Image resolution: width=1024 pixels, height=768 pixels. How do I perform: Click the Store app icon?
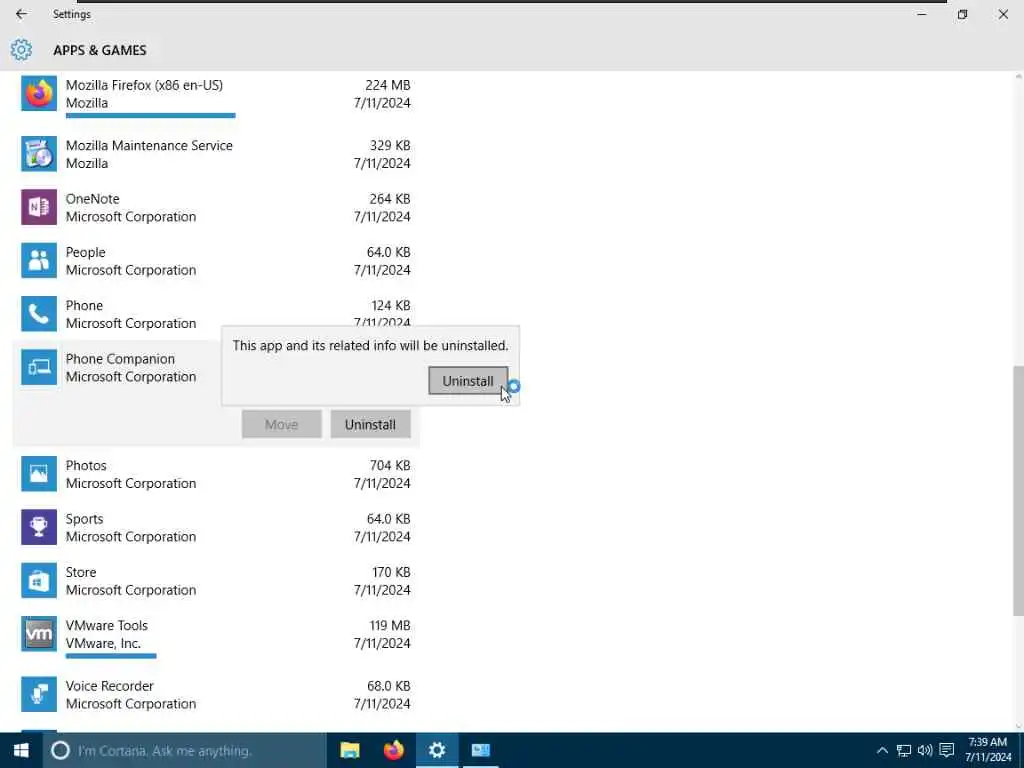(x=39, y=581)
